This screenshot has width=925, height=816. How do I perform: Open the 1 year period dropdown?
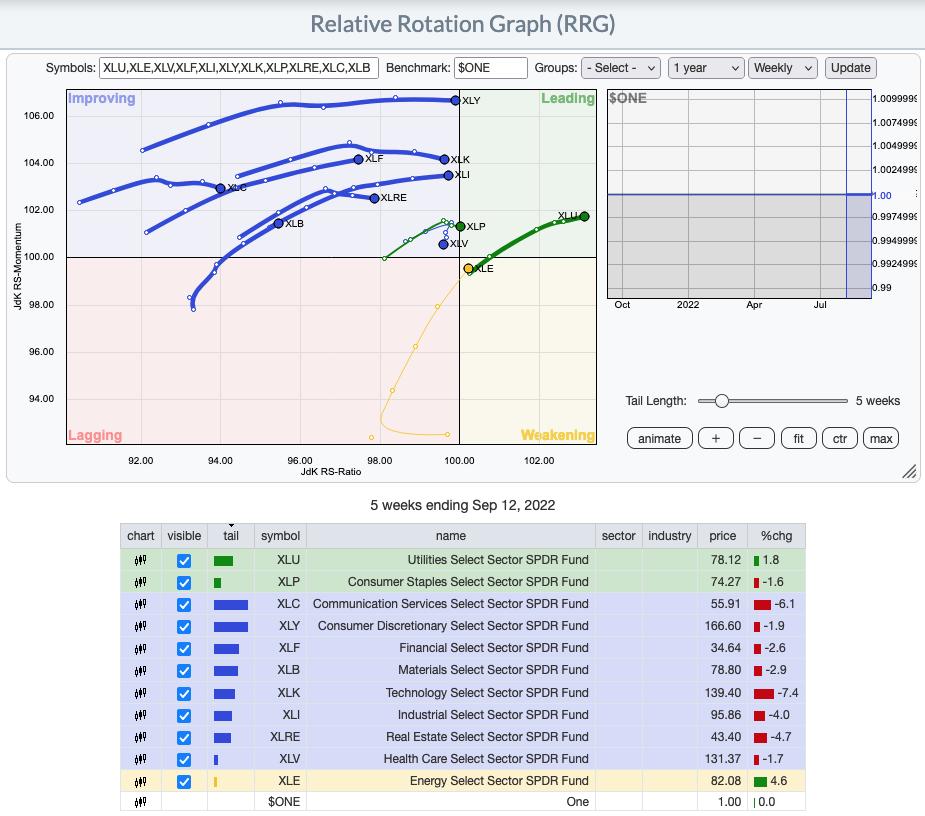coord(706,68)
